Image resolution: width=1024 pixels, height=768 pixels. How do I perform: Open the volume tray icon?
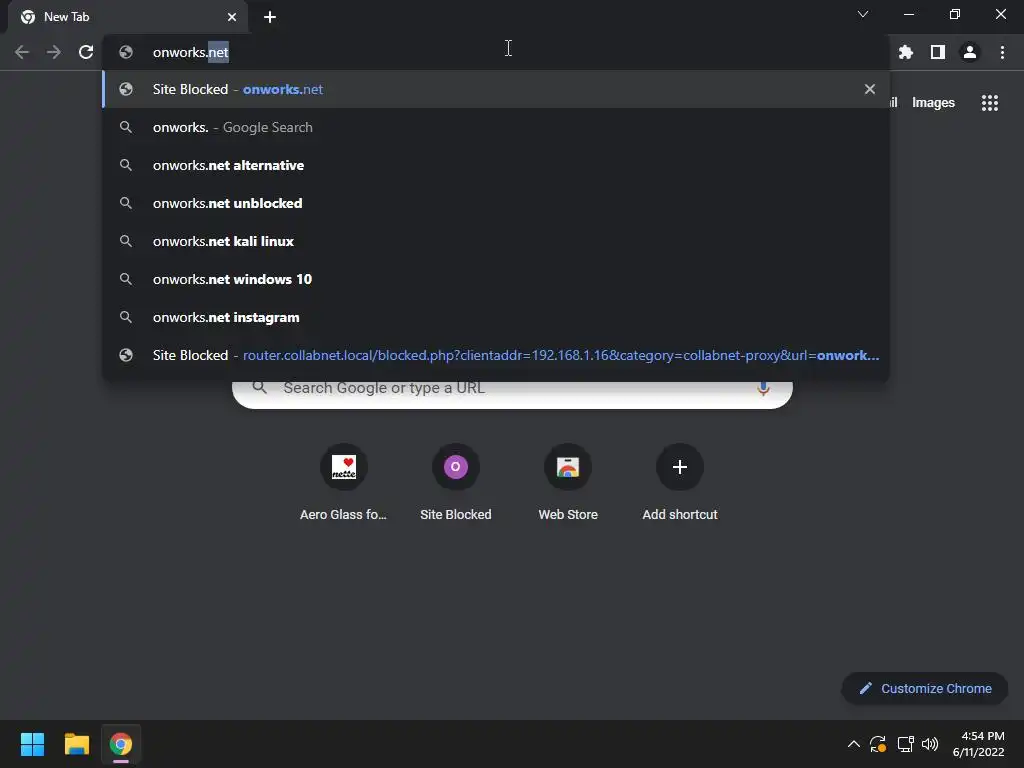pos(930,744)
